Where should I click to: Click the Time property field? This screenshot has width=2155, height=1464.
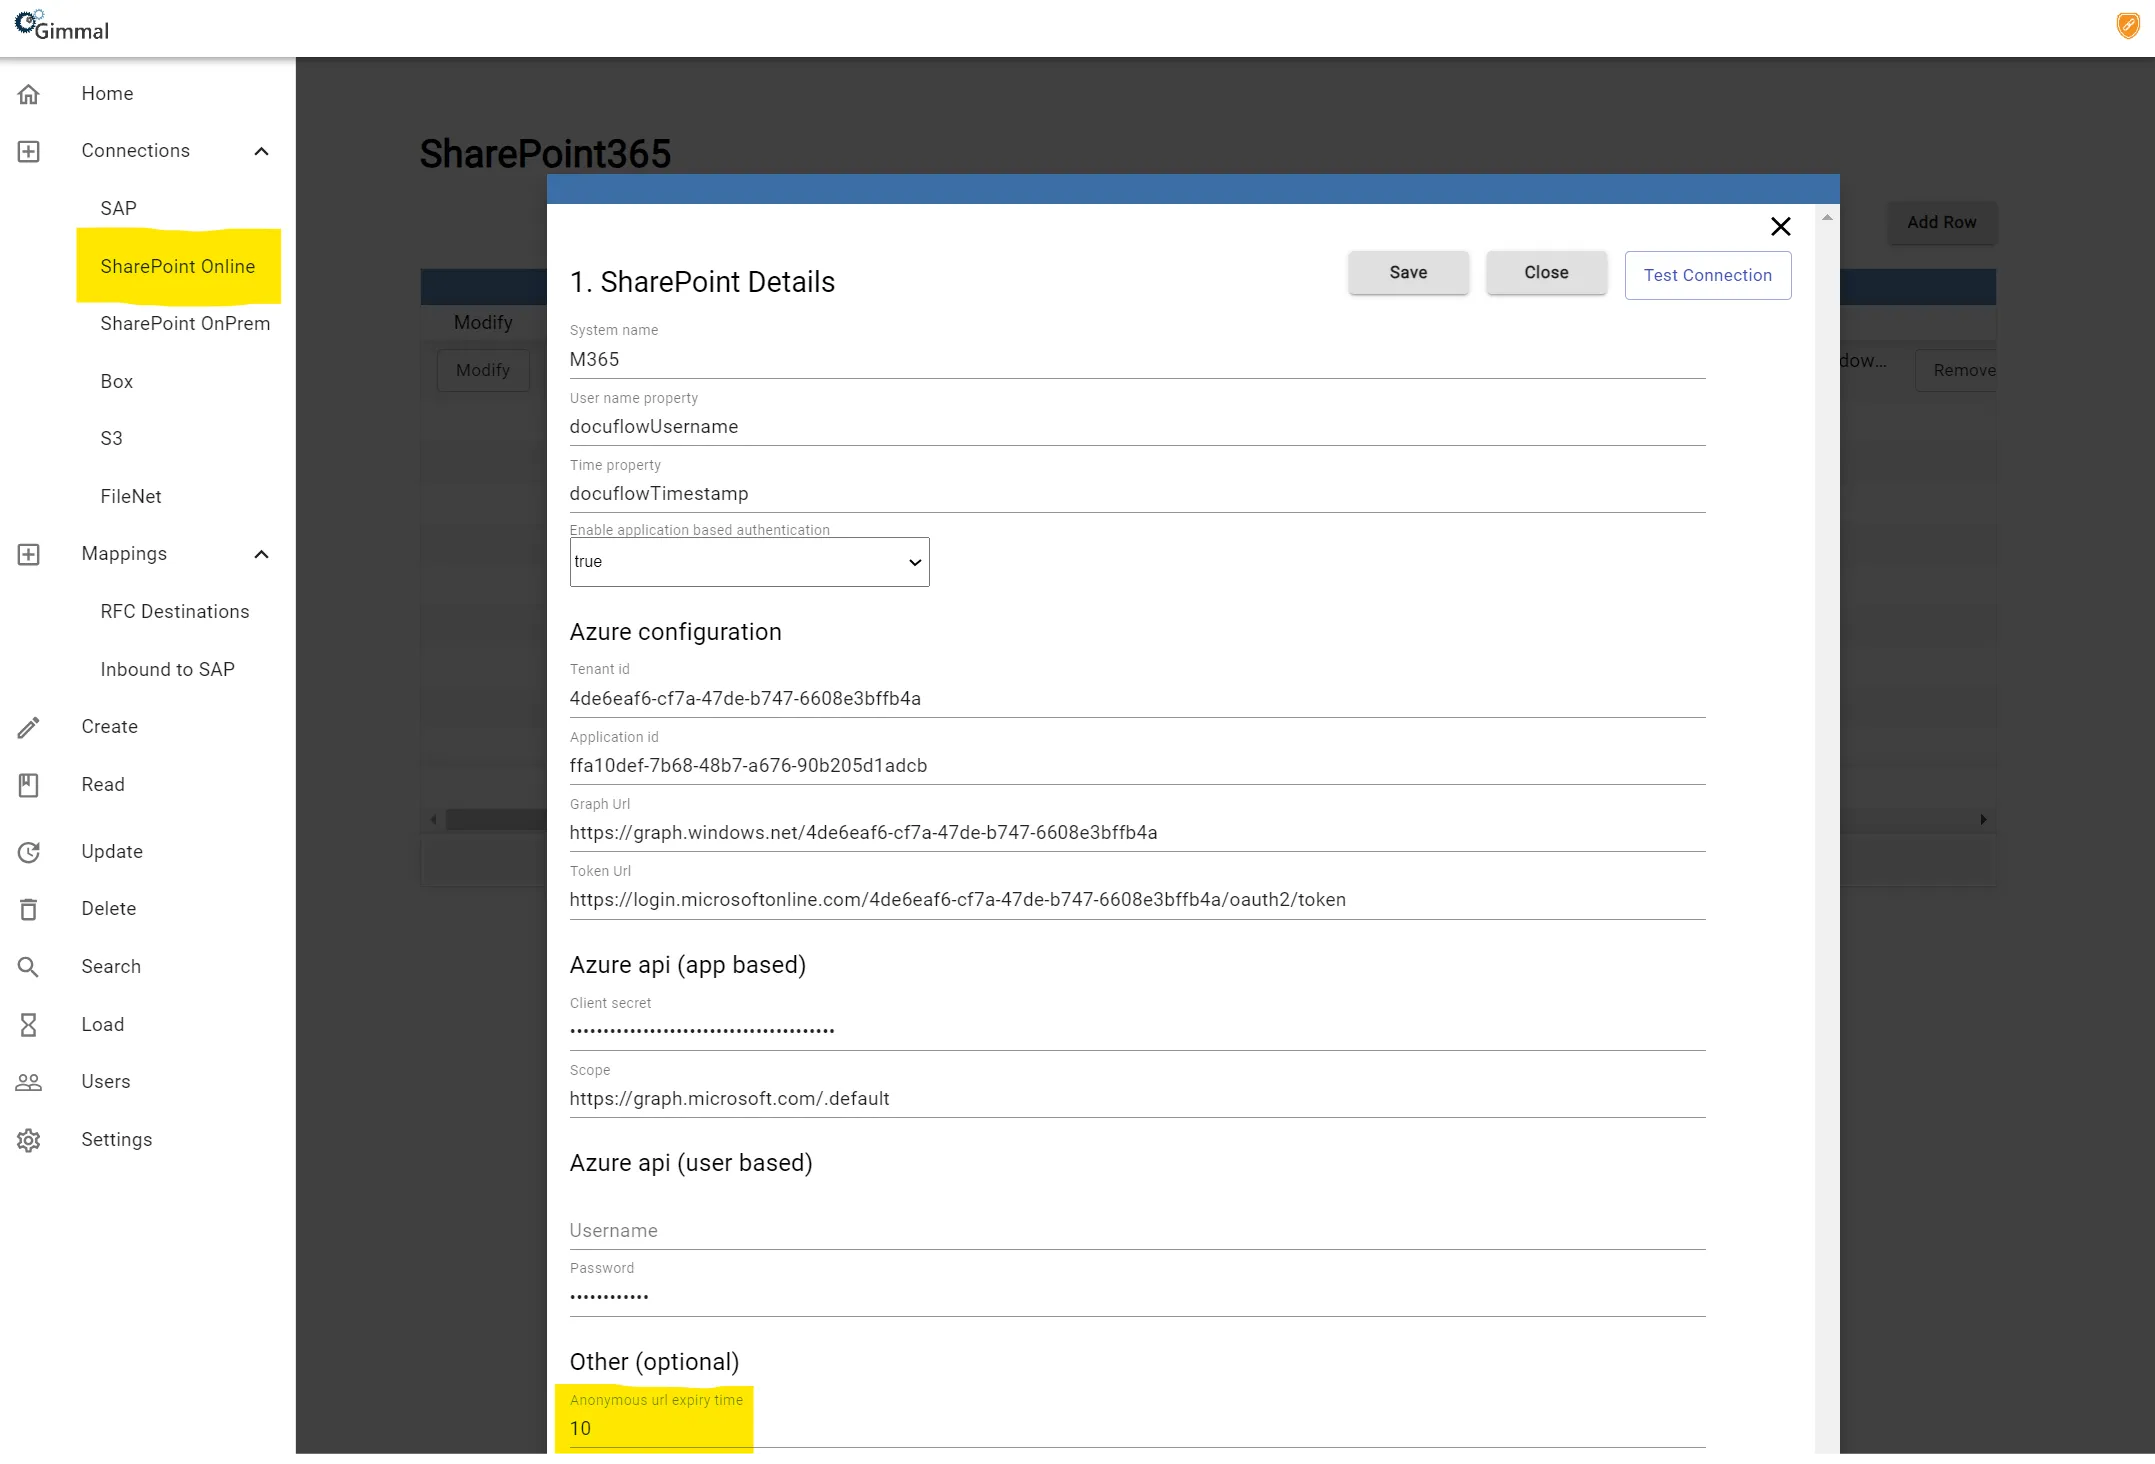pos(1137,494)
